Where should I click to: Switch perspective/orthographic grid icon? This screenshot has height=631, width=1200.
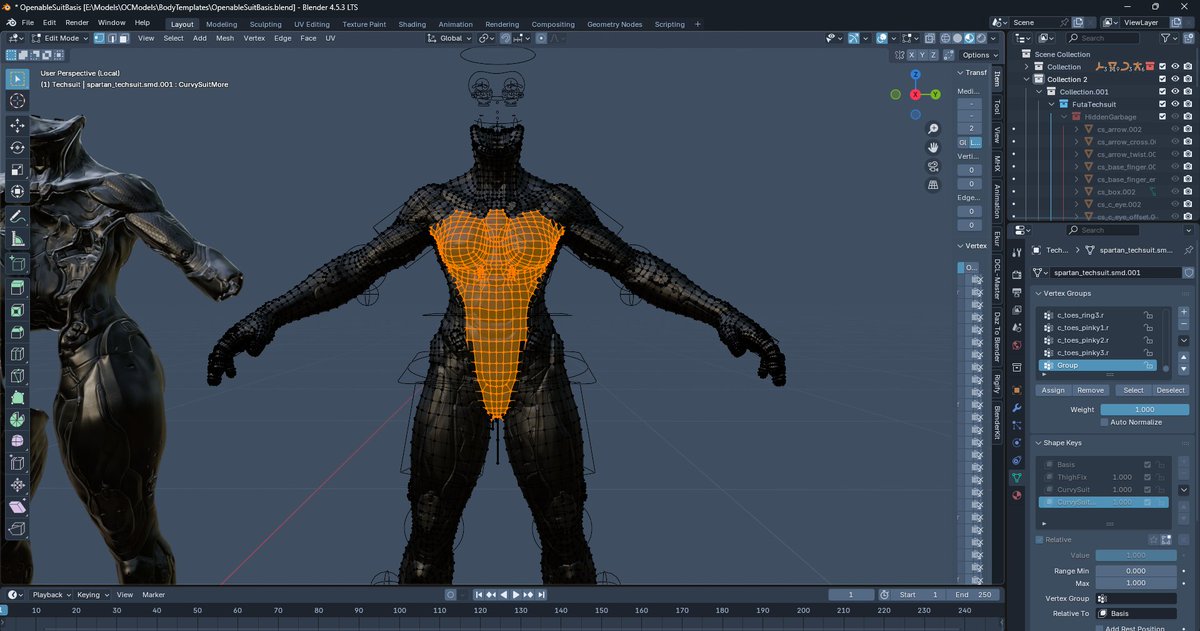tap(933, 184)
